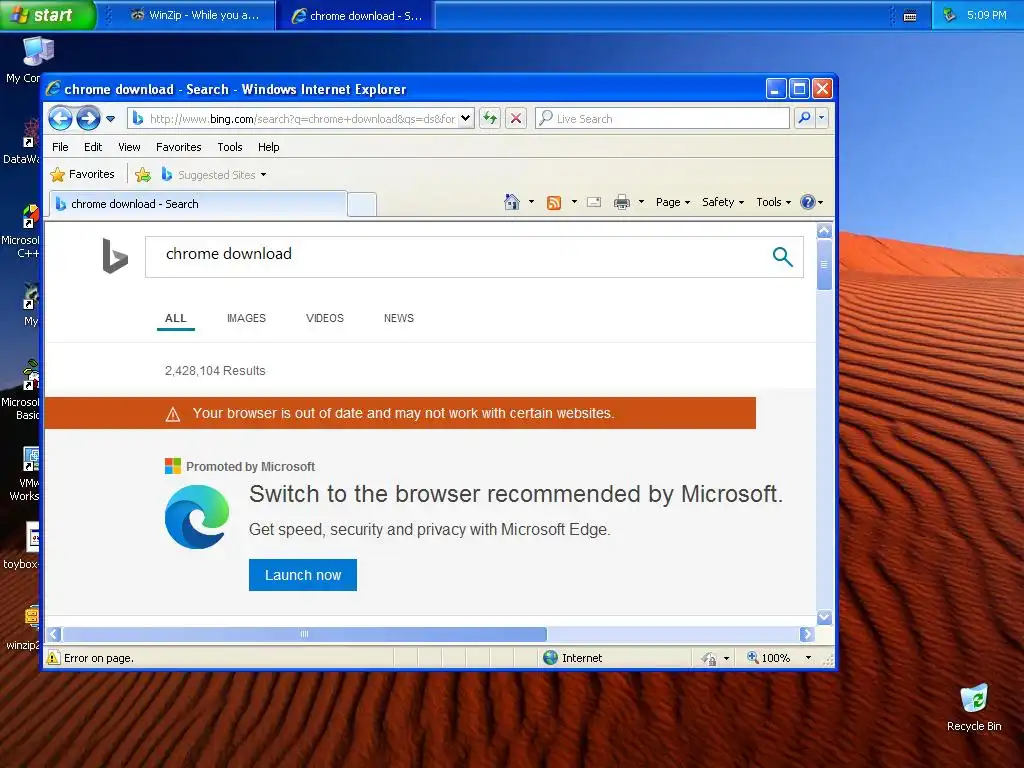Click the Print icon
This screenshot has width=1024, height=768.
click(622, 202)
